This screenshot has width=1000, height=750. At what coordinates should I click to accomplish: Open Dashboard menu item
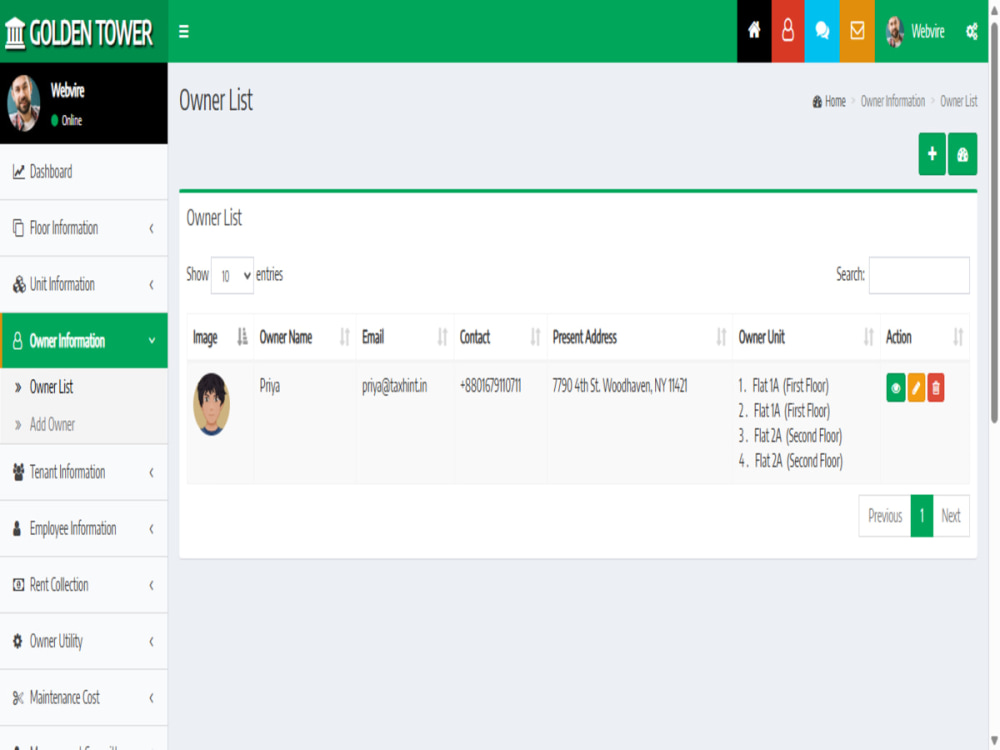point(84,172)
